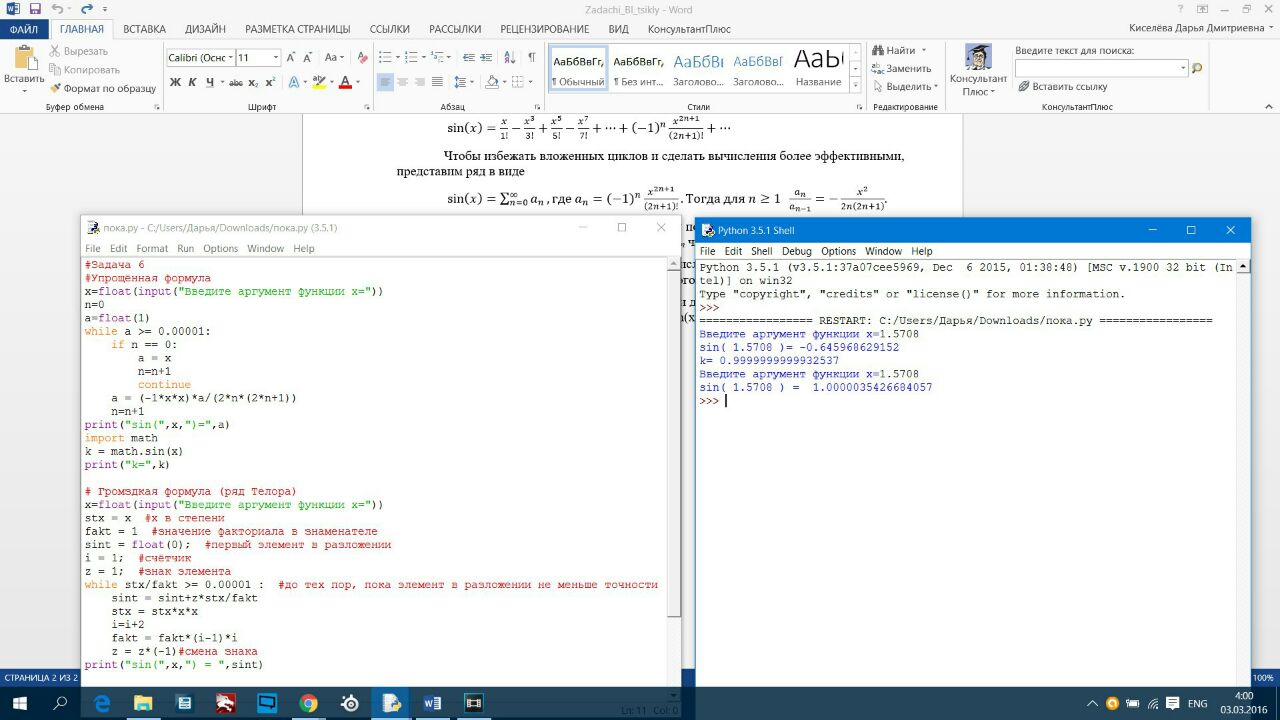Show paragraph marks with the pilcrow icon
This screenshot has height=720, width=1280.
tap(531, 58)
